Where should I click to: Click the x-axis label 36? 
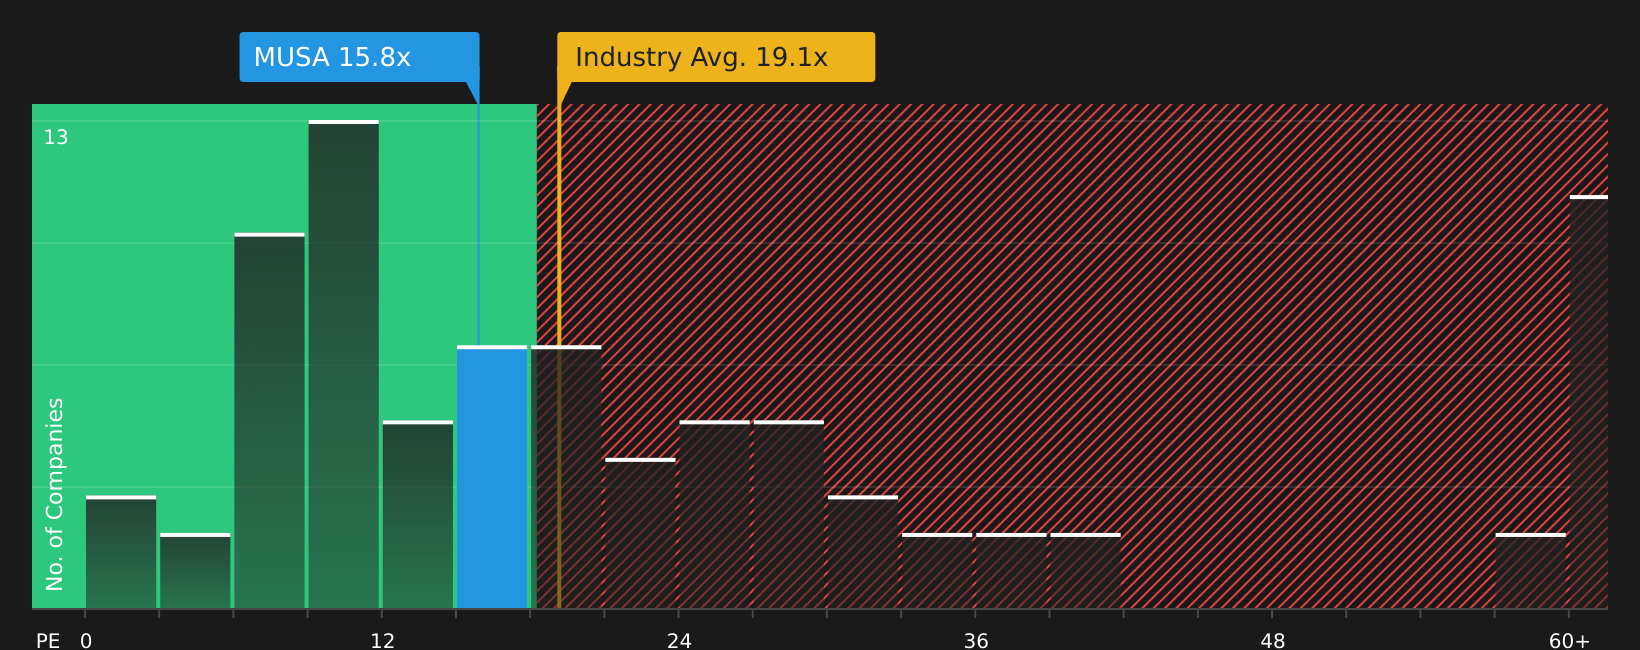[x=976, y=641]
